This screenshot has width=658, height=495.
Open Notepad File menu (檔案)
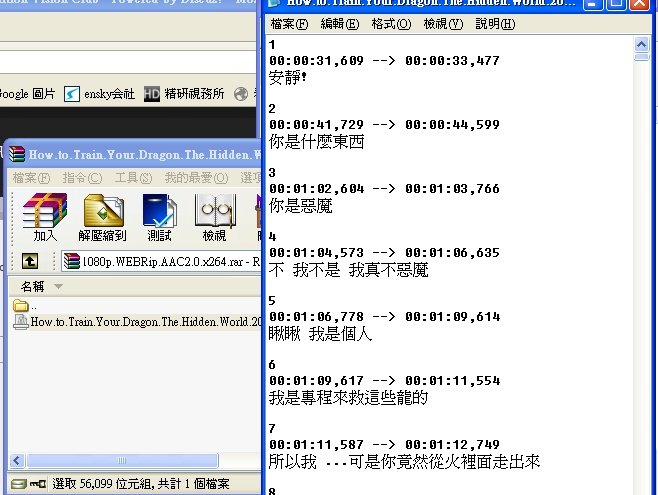pos(289,24)
